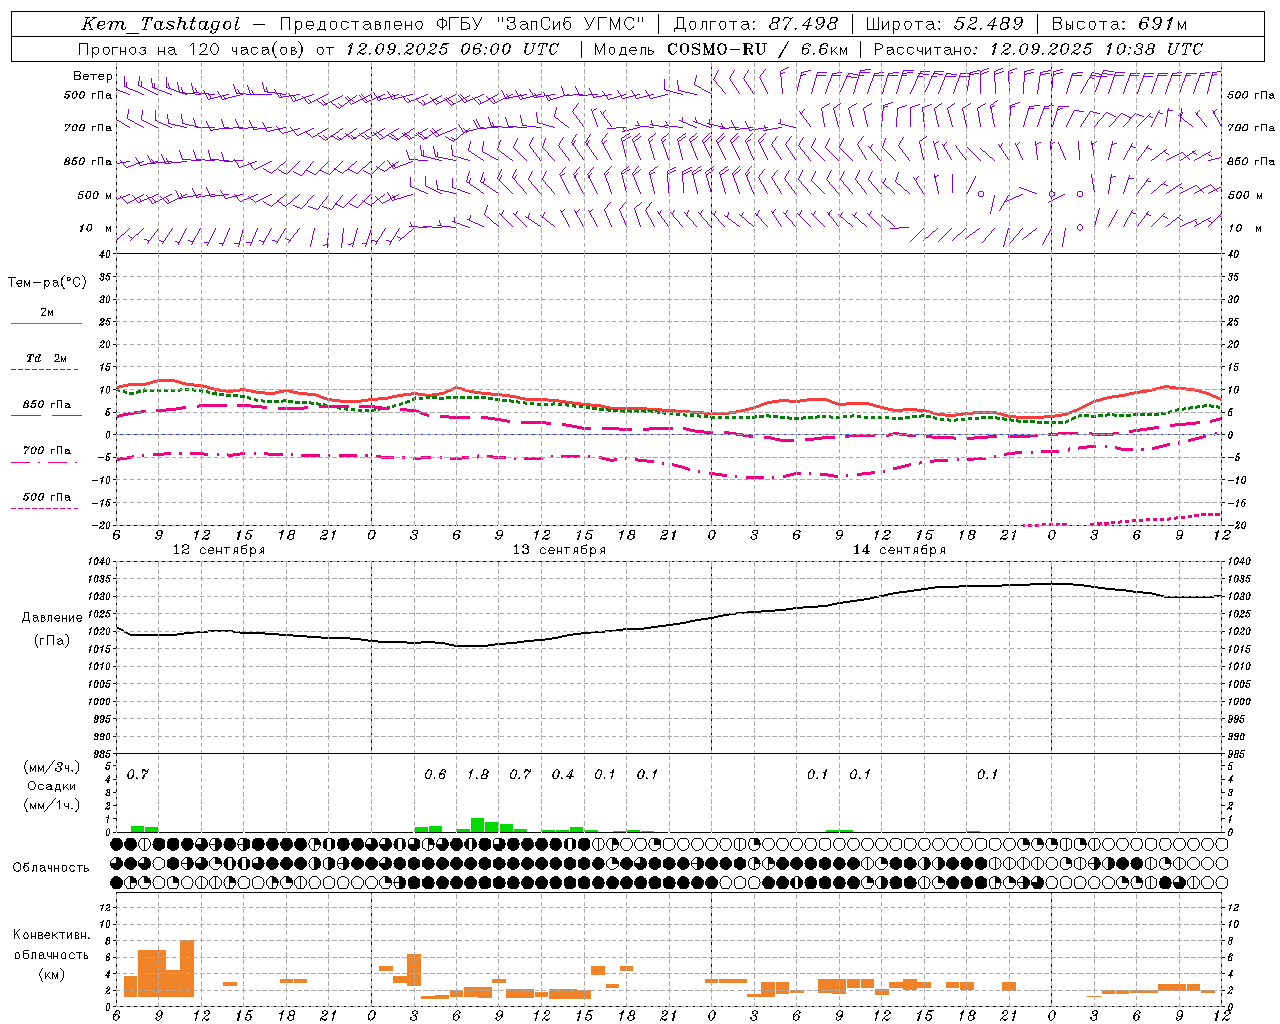Image resolution: width=1280 pixels, height=1024 pixels.
Task: Select the 700 гПа legend in temperature panel
Action: 46,450
